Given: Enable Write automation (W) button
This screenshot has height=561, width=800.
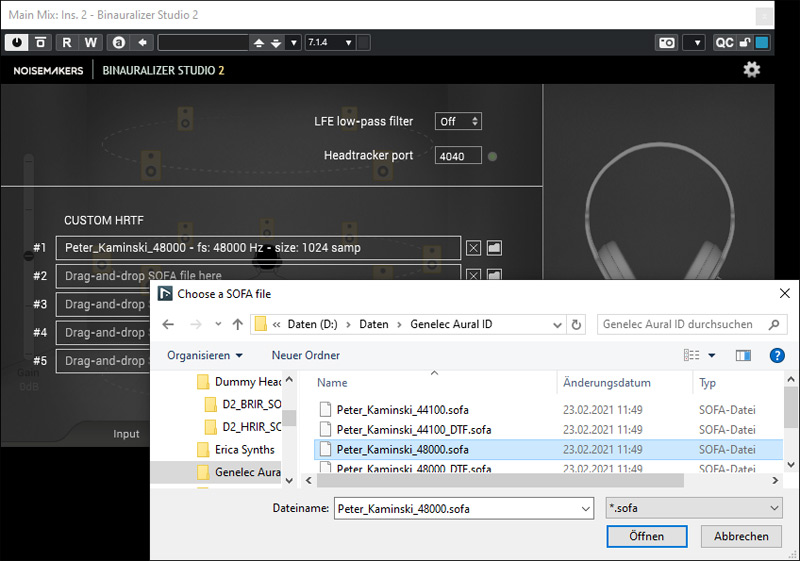Looking at the screenshot, I should [90, 42].
